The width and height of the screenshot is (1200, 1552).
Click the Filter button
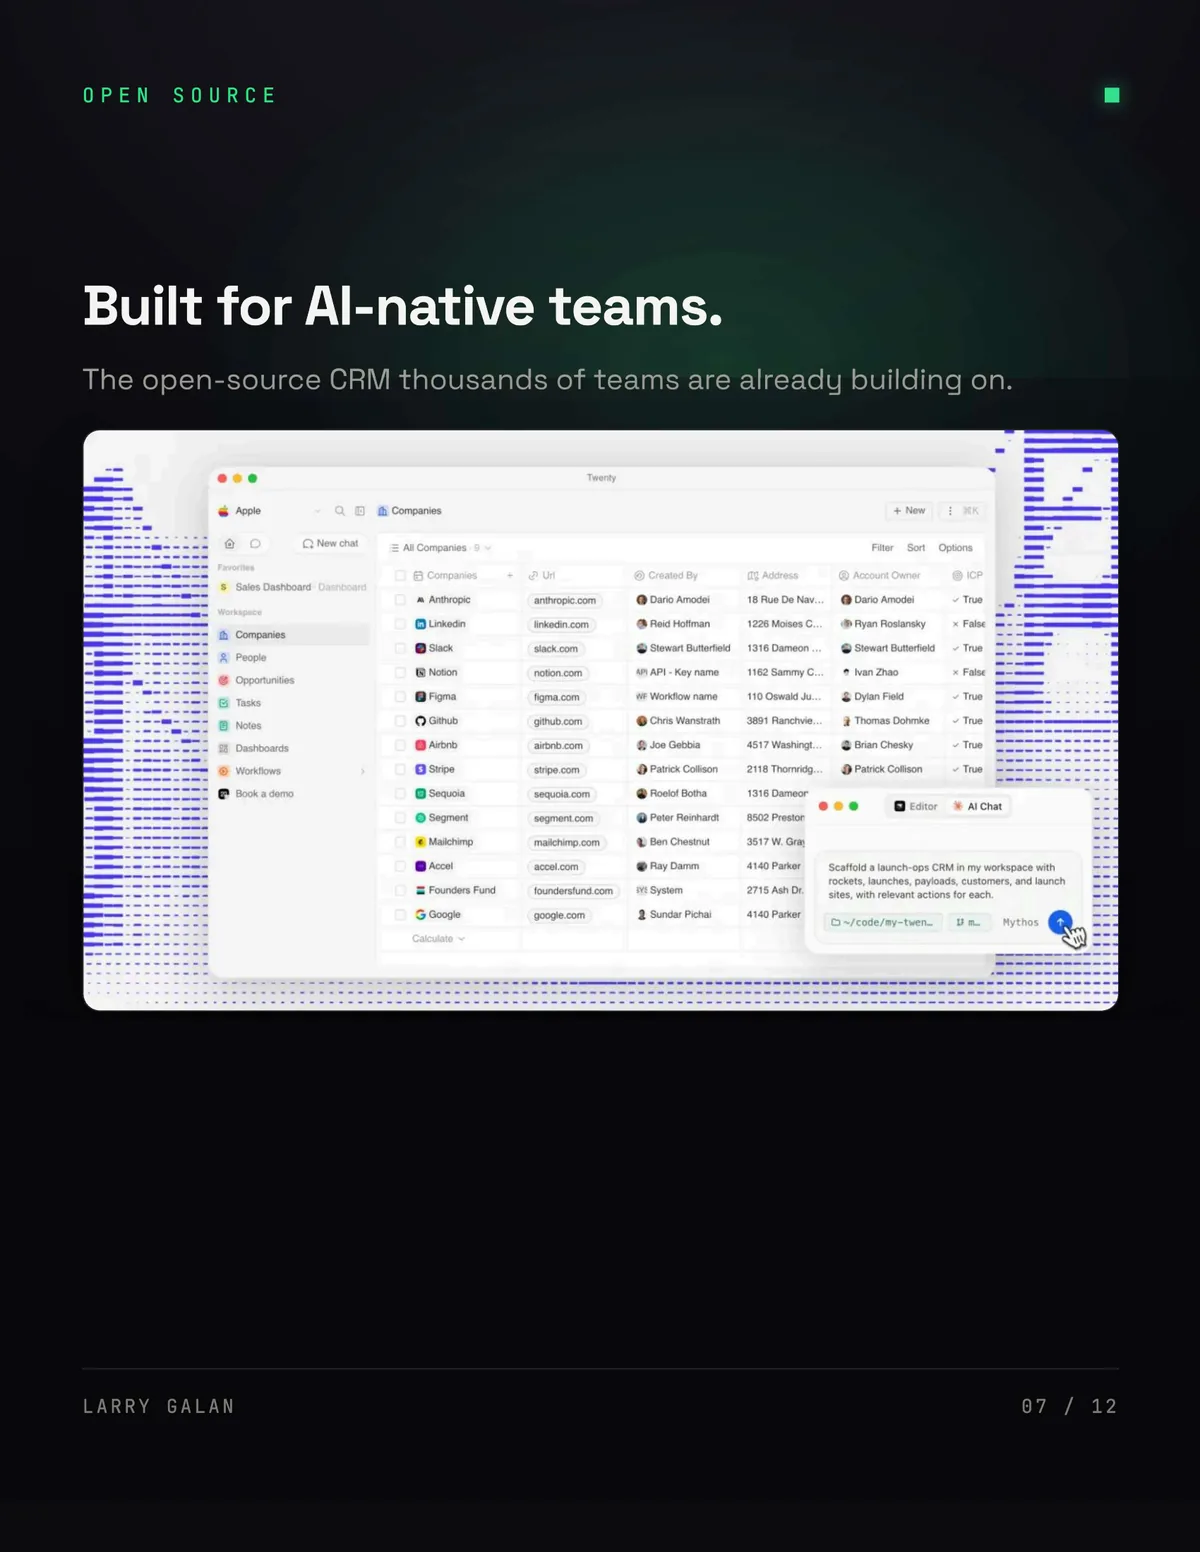pyautogui.click(x=882, y=548)
